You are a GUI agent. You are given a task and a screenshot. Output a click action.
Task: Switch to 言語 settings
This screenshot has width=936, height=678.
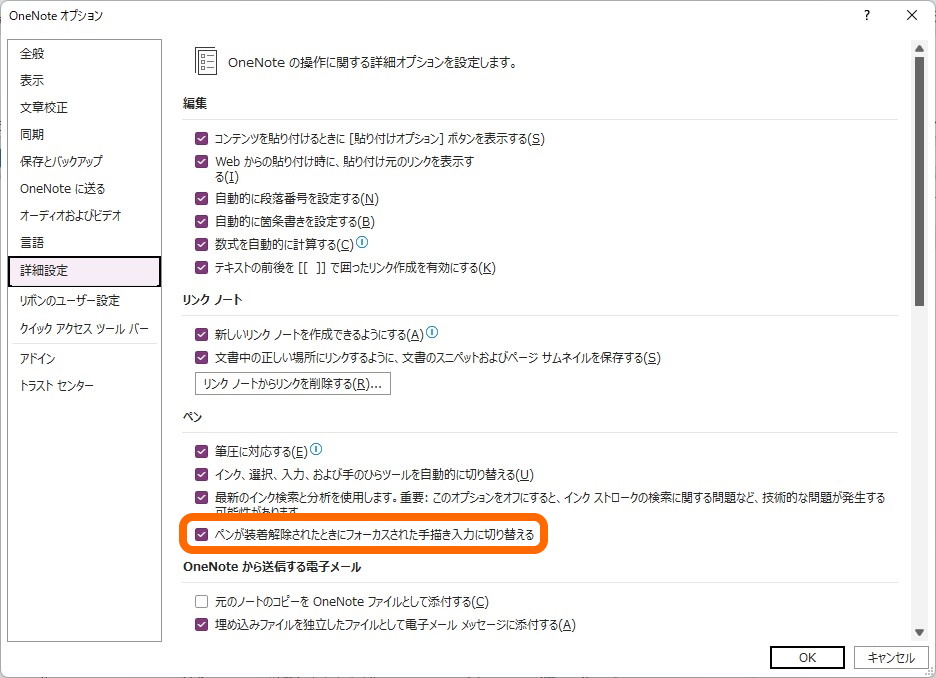tap(31, 242)
